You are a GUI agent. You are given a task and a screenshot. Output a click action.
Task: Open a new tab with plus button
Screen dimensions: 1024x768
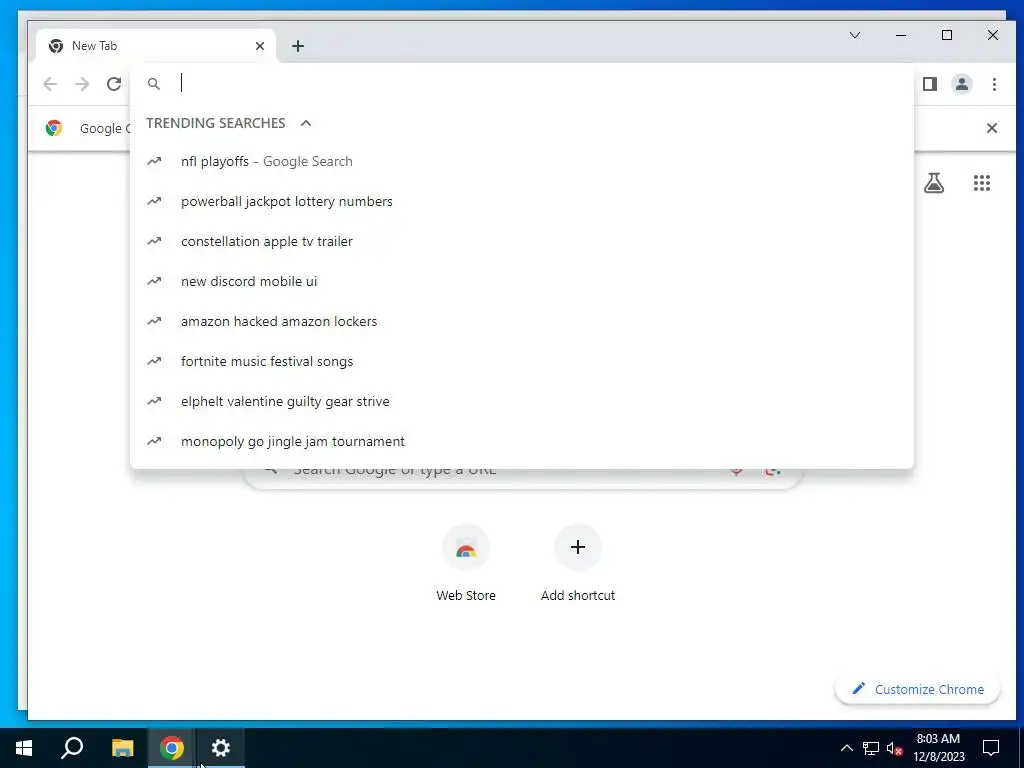tap(298, 46)
